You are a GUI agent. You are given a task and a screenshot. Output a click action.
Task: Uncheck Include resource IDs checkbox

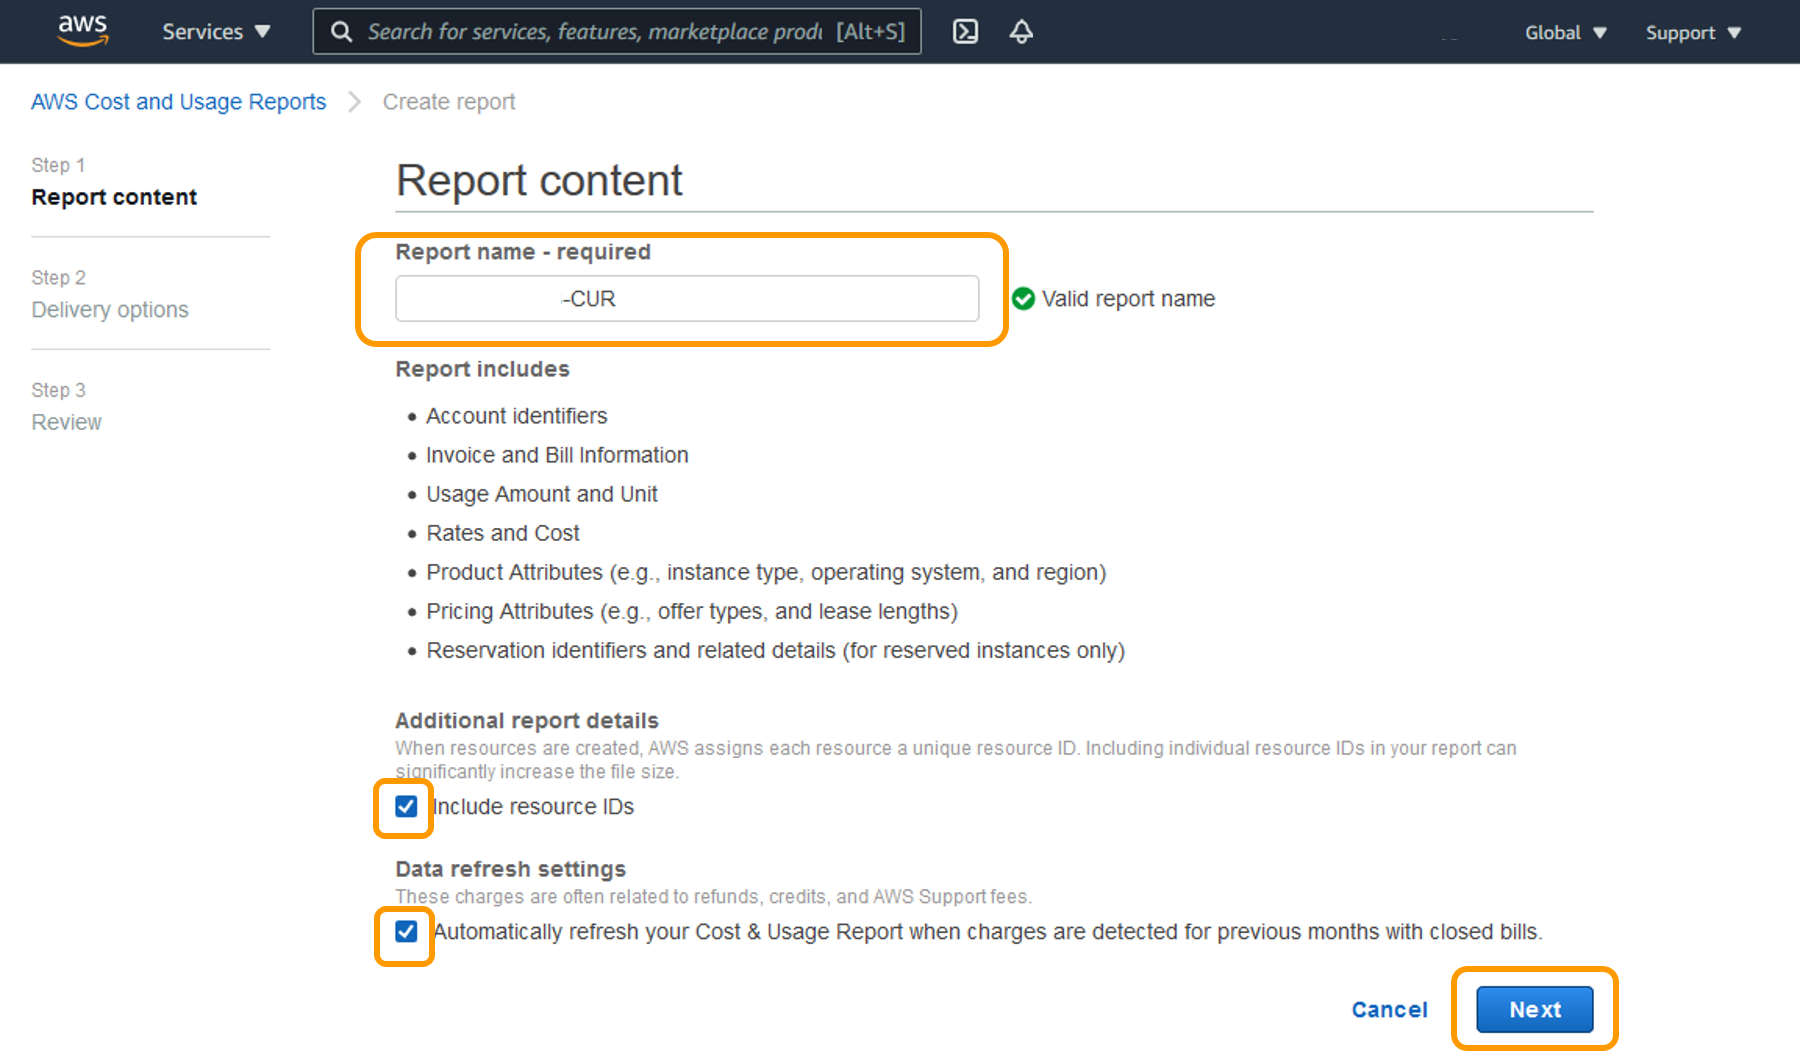pyautogui.click(x=406, y=807)
